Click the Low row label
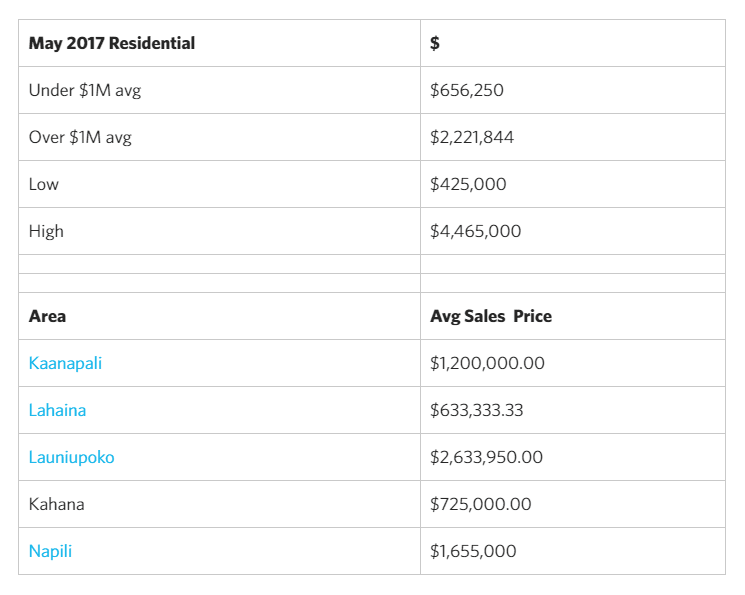Viewport: 745px width, 595px height. (x=44, y=184)
